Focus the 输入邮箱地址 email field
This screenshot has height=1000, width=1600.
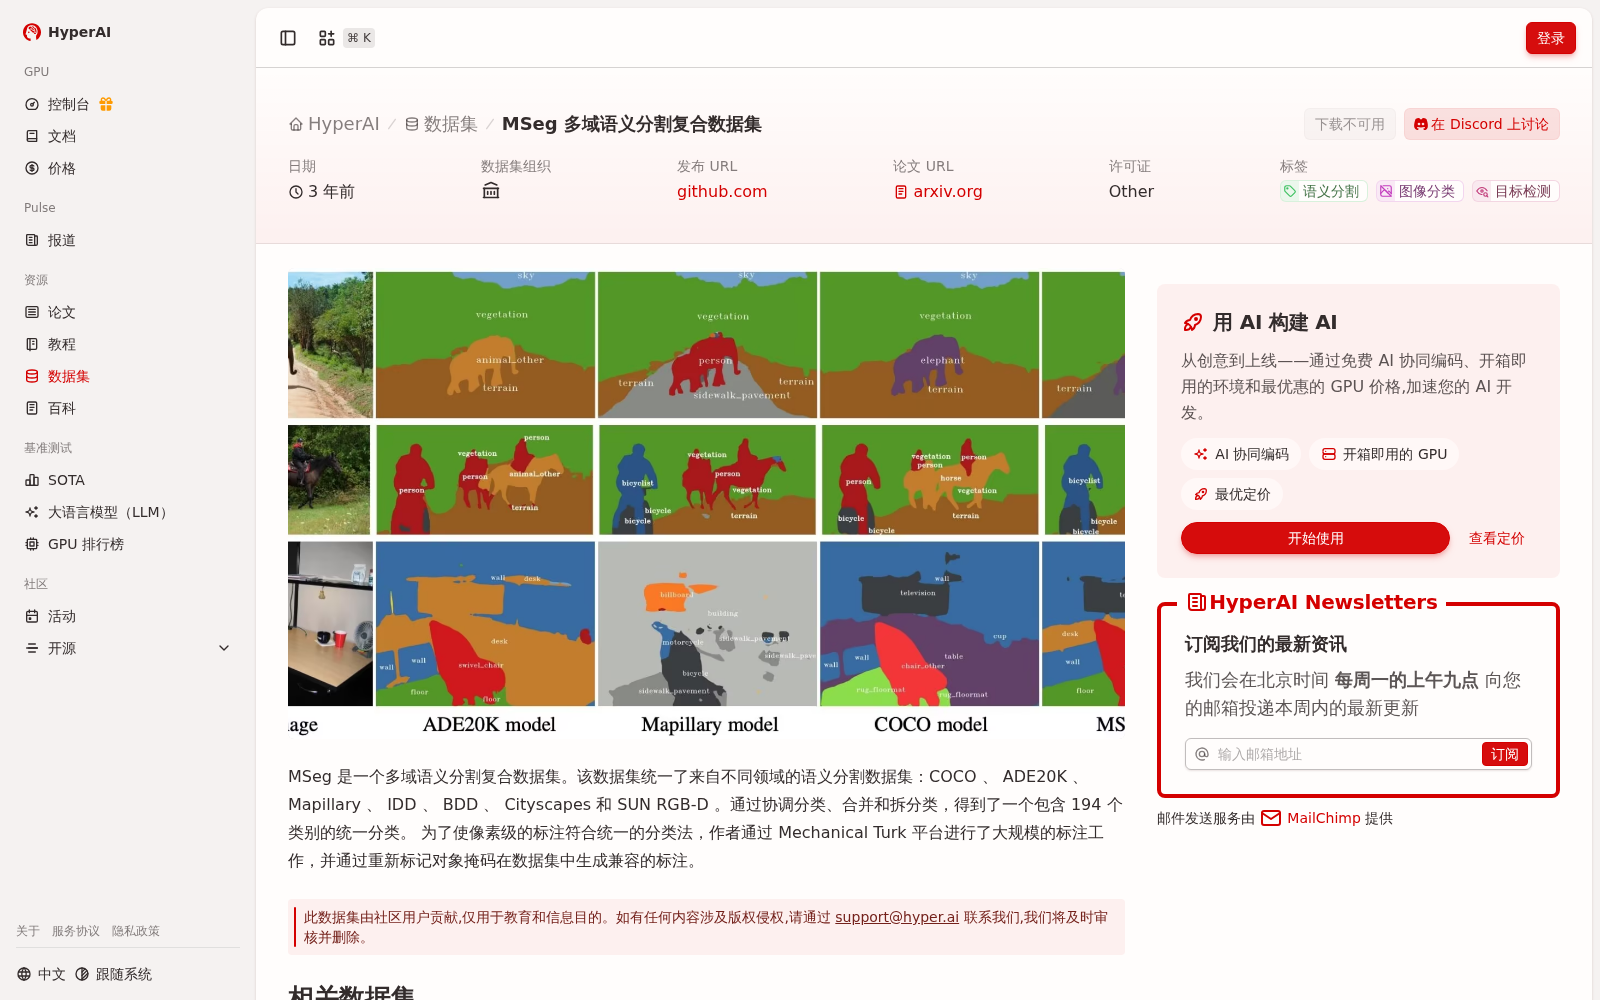[x=1345, y=754]
